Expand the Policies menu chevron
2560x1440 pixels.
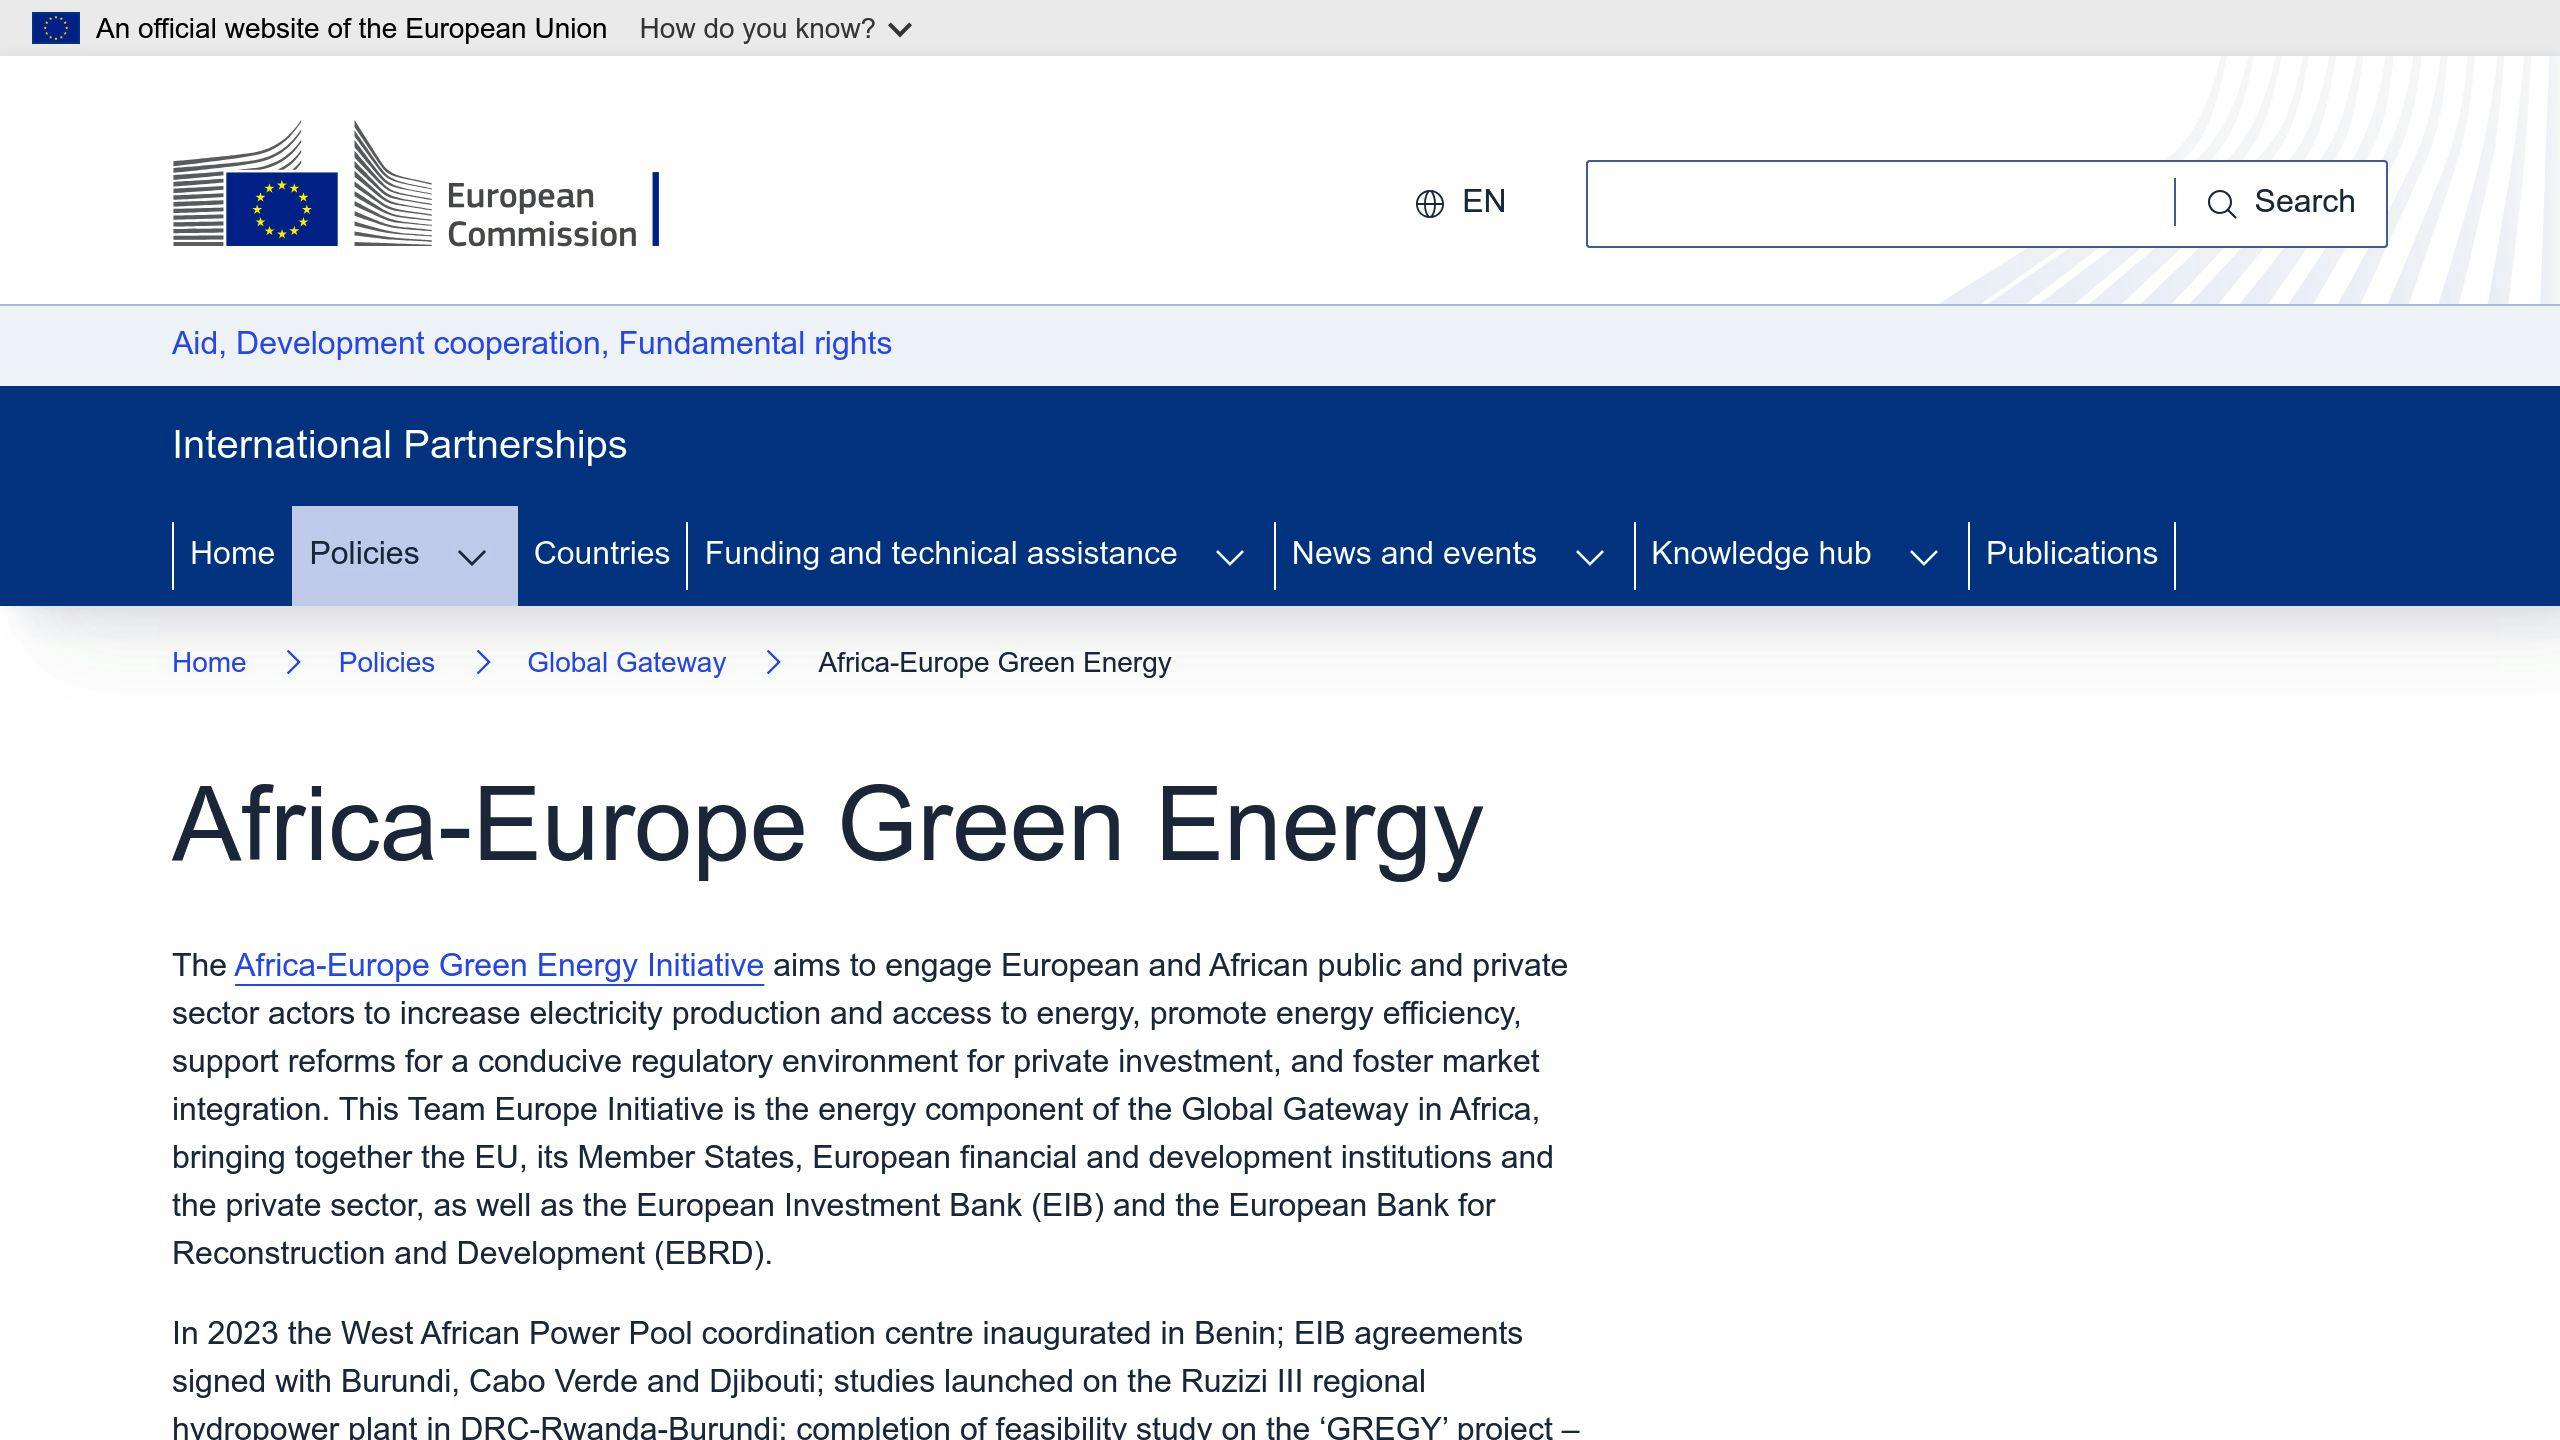(x=472, y=557)
